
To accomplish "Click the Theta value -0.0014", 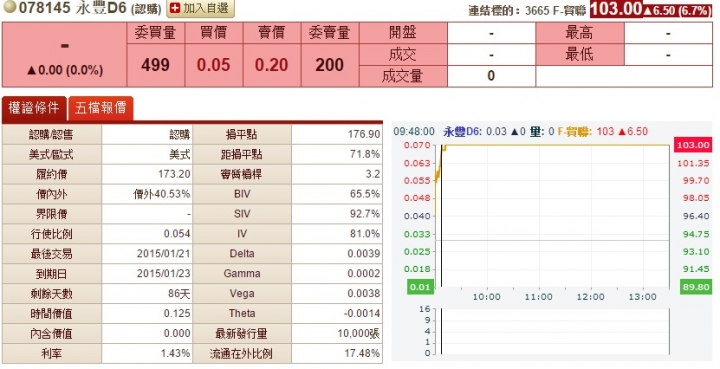I will point(362,313).
